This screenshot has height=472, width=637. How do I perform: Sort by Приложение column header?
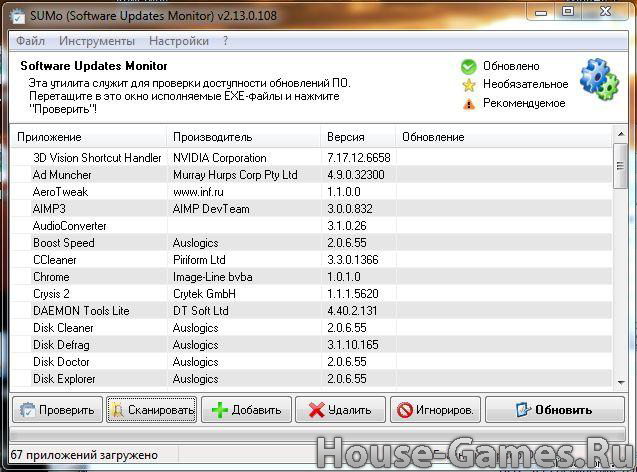tap(89, 137)
